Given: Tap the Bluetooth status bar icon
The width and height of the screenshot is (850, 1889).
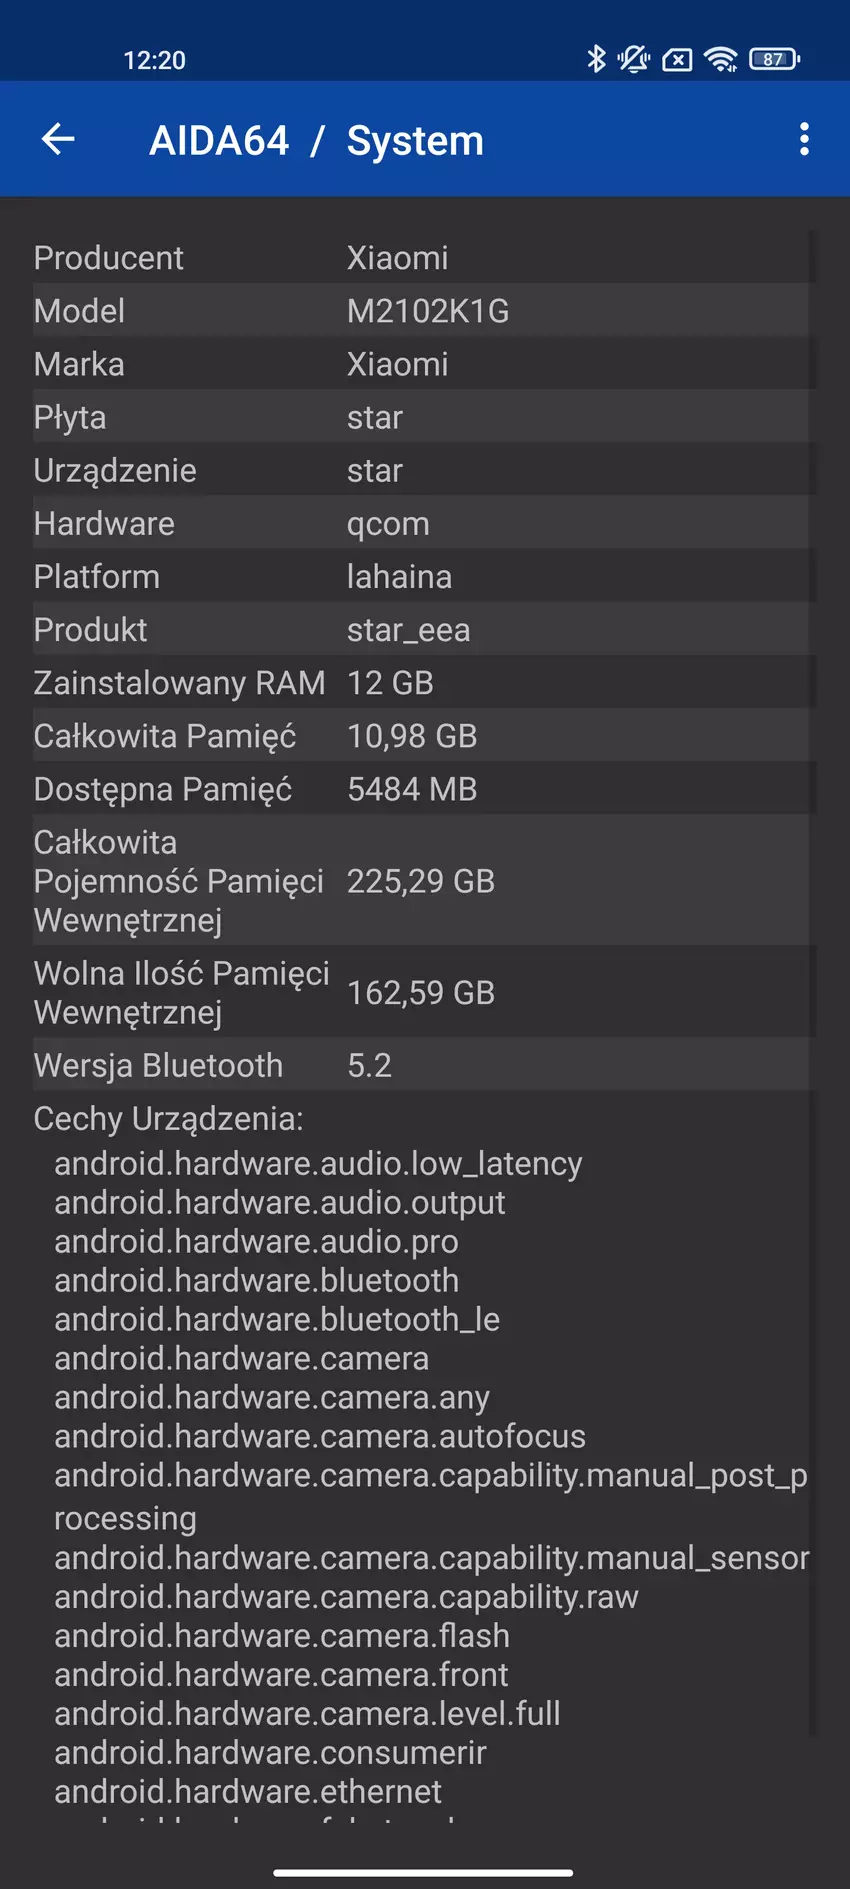Looking at the screenshot, I should [x=596, y=59].
